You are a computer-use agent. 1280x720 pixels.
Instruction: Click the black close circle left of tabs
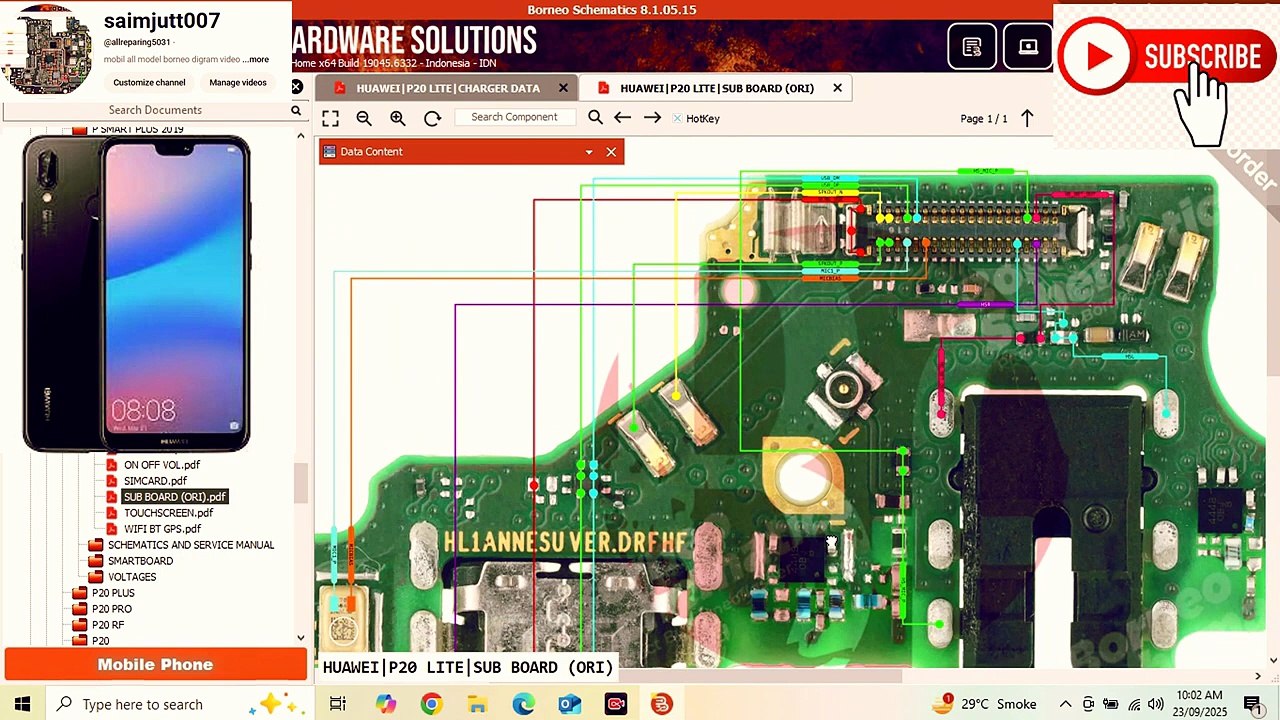click(297, 87)
